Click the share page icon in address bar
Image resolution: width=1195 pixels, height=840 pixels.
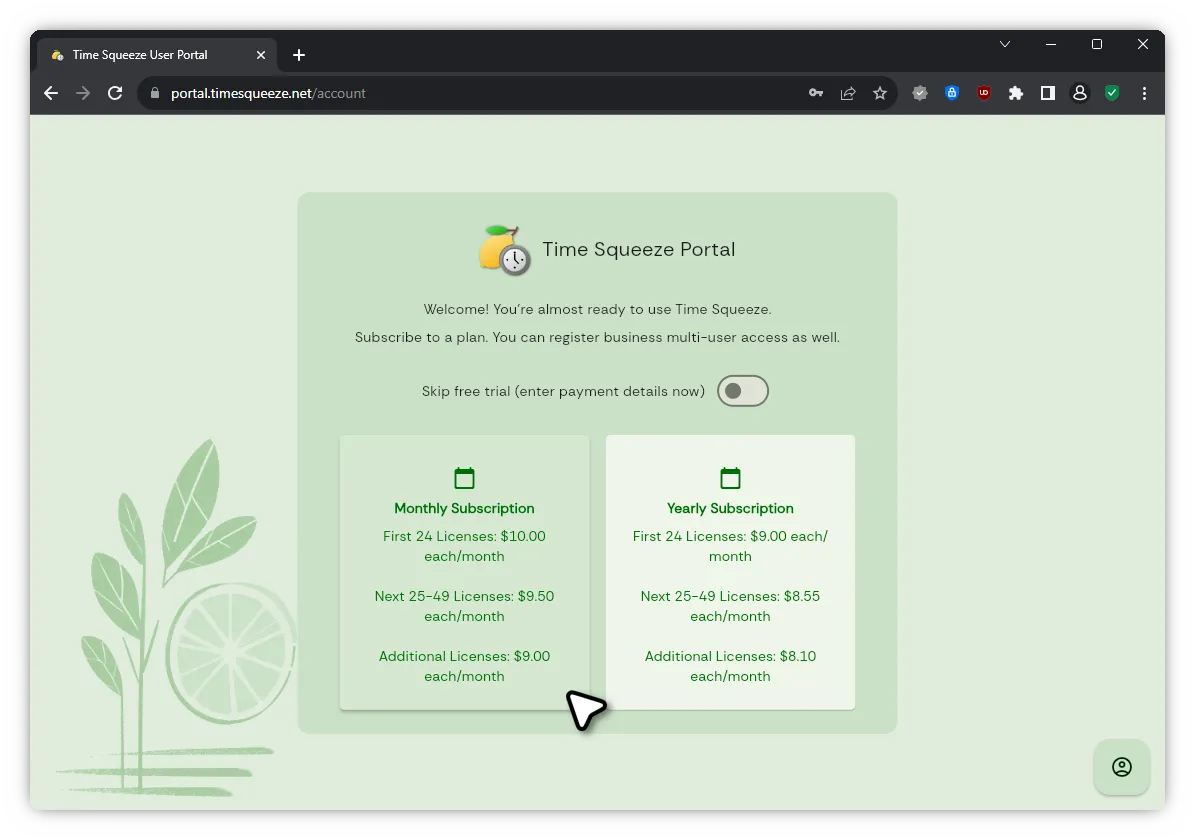[x=848, y=93]
